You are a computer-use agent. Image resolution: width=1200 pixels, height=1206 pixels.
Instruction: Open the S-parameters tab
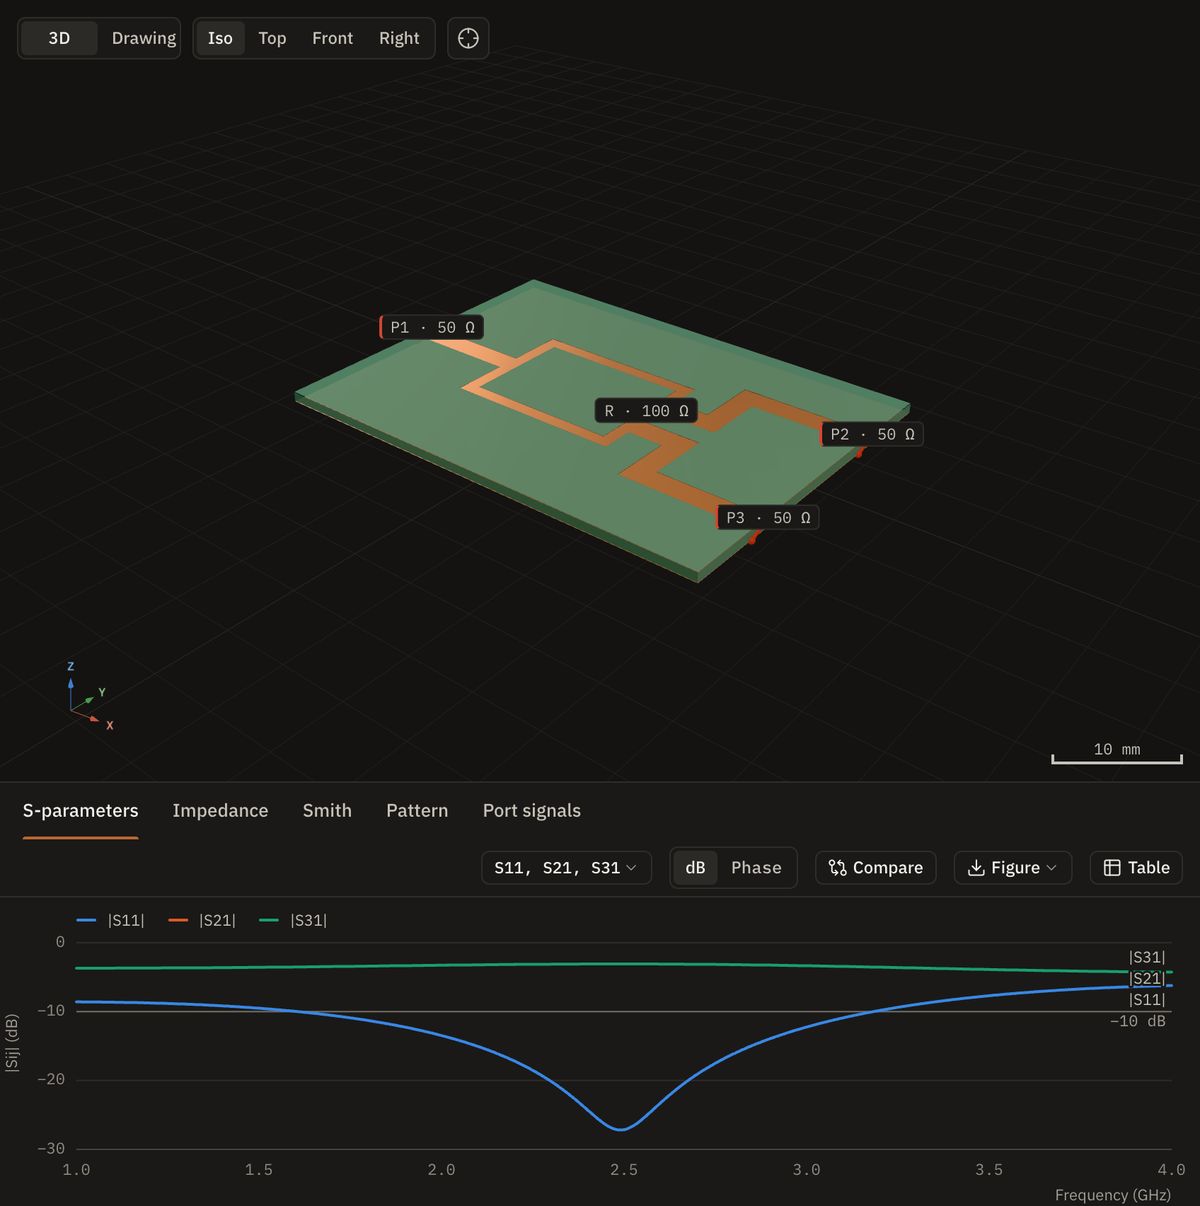coord(81,811)
